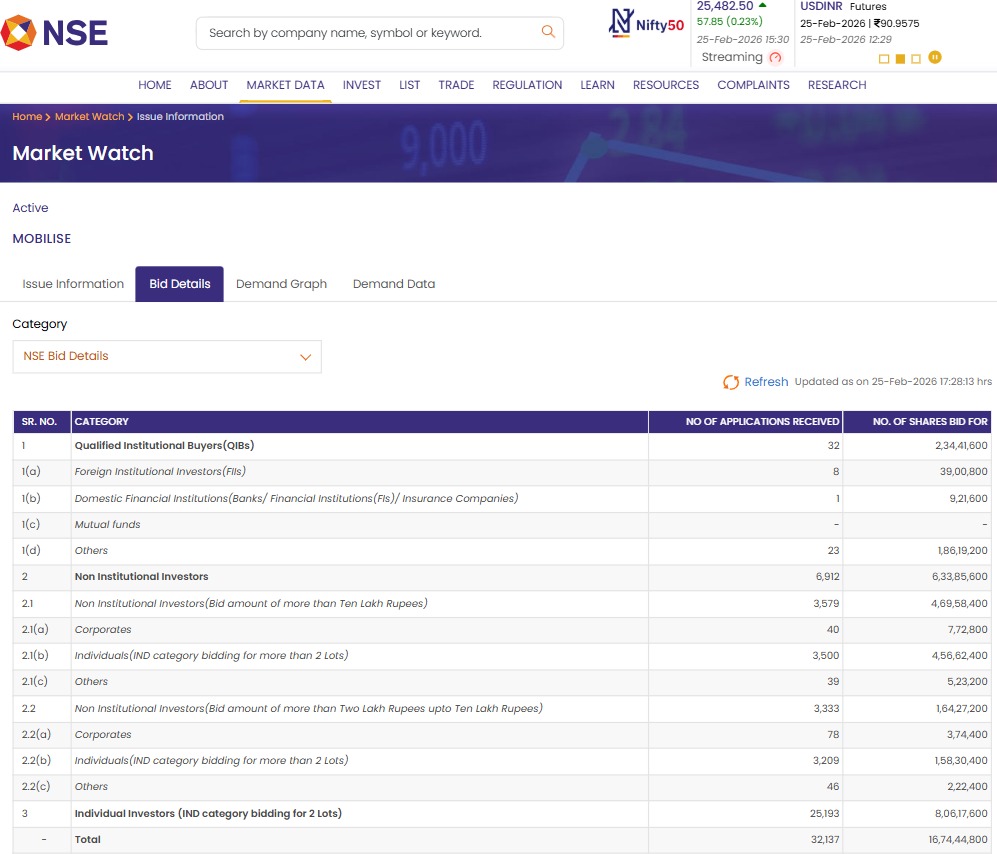Open the COMPLAINTS menu
Viewport: 997px width, 854px height.
(x=753, y=85)
